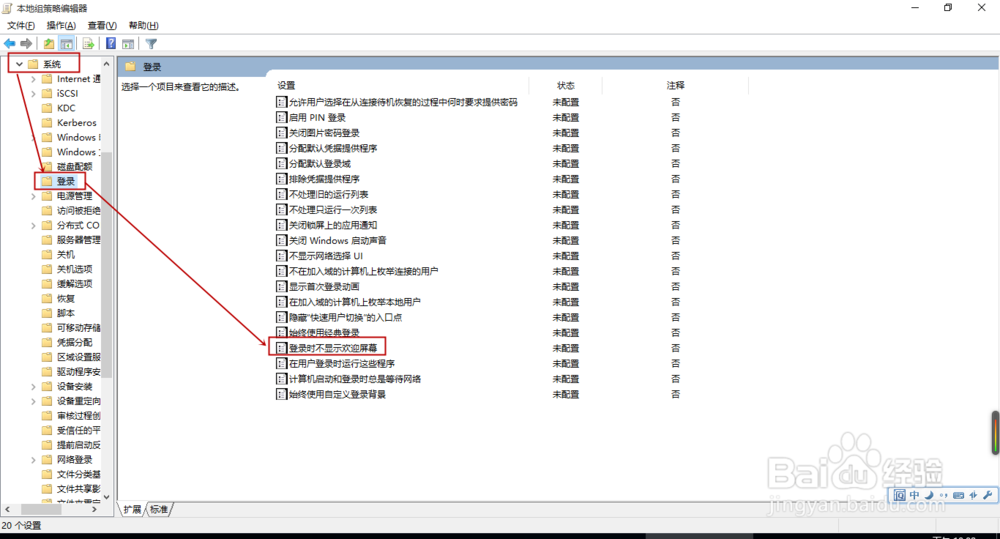
Task: Click policy icon beside 关闭图片密码登录
Action: coord(281,133)
